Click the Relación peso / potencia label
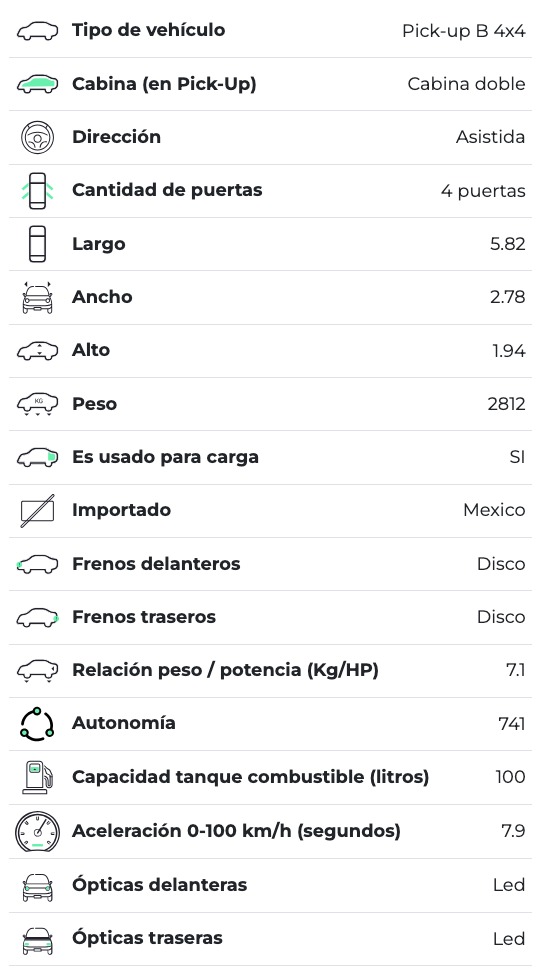This screenshot has width=544, height=976. [225, 670]
